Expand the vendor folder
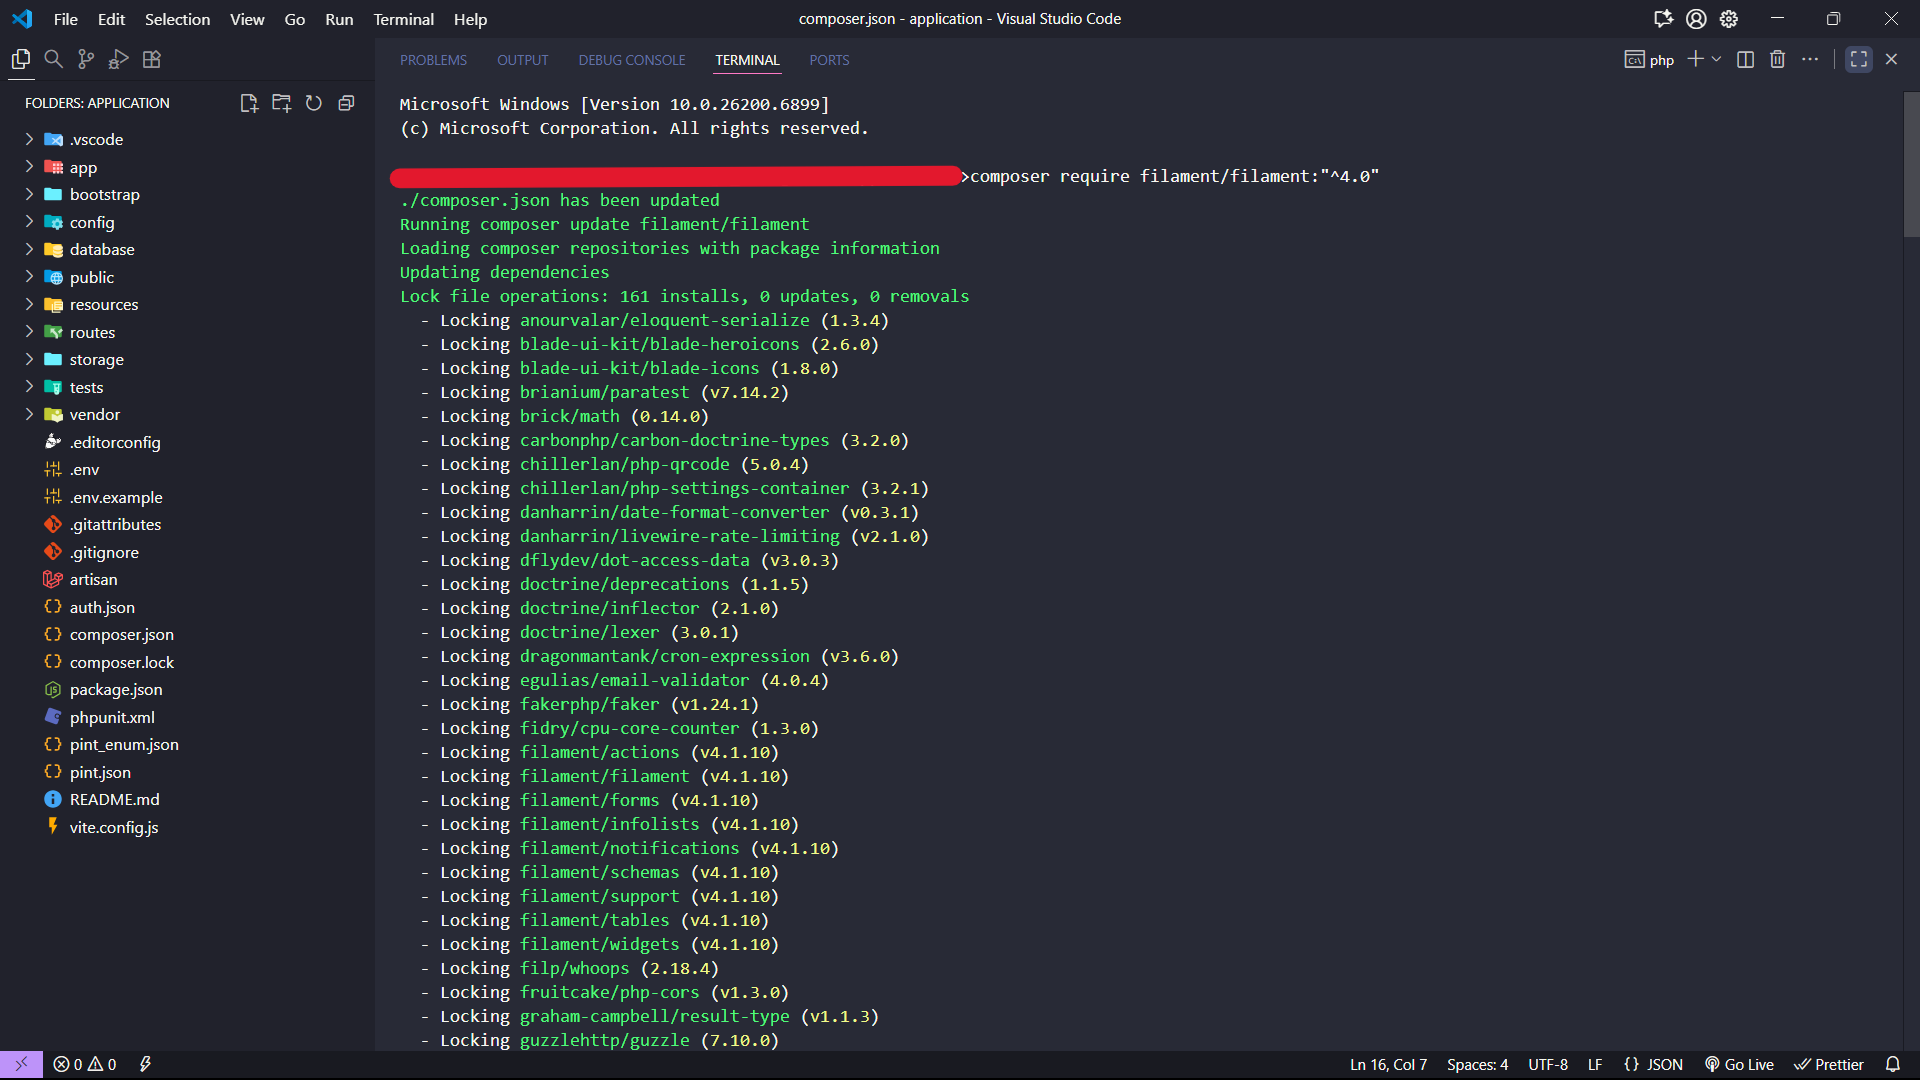Image resolution: width=1920 pixels, height=1080 pixels. [94, 414]
